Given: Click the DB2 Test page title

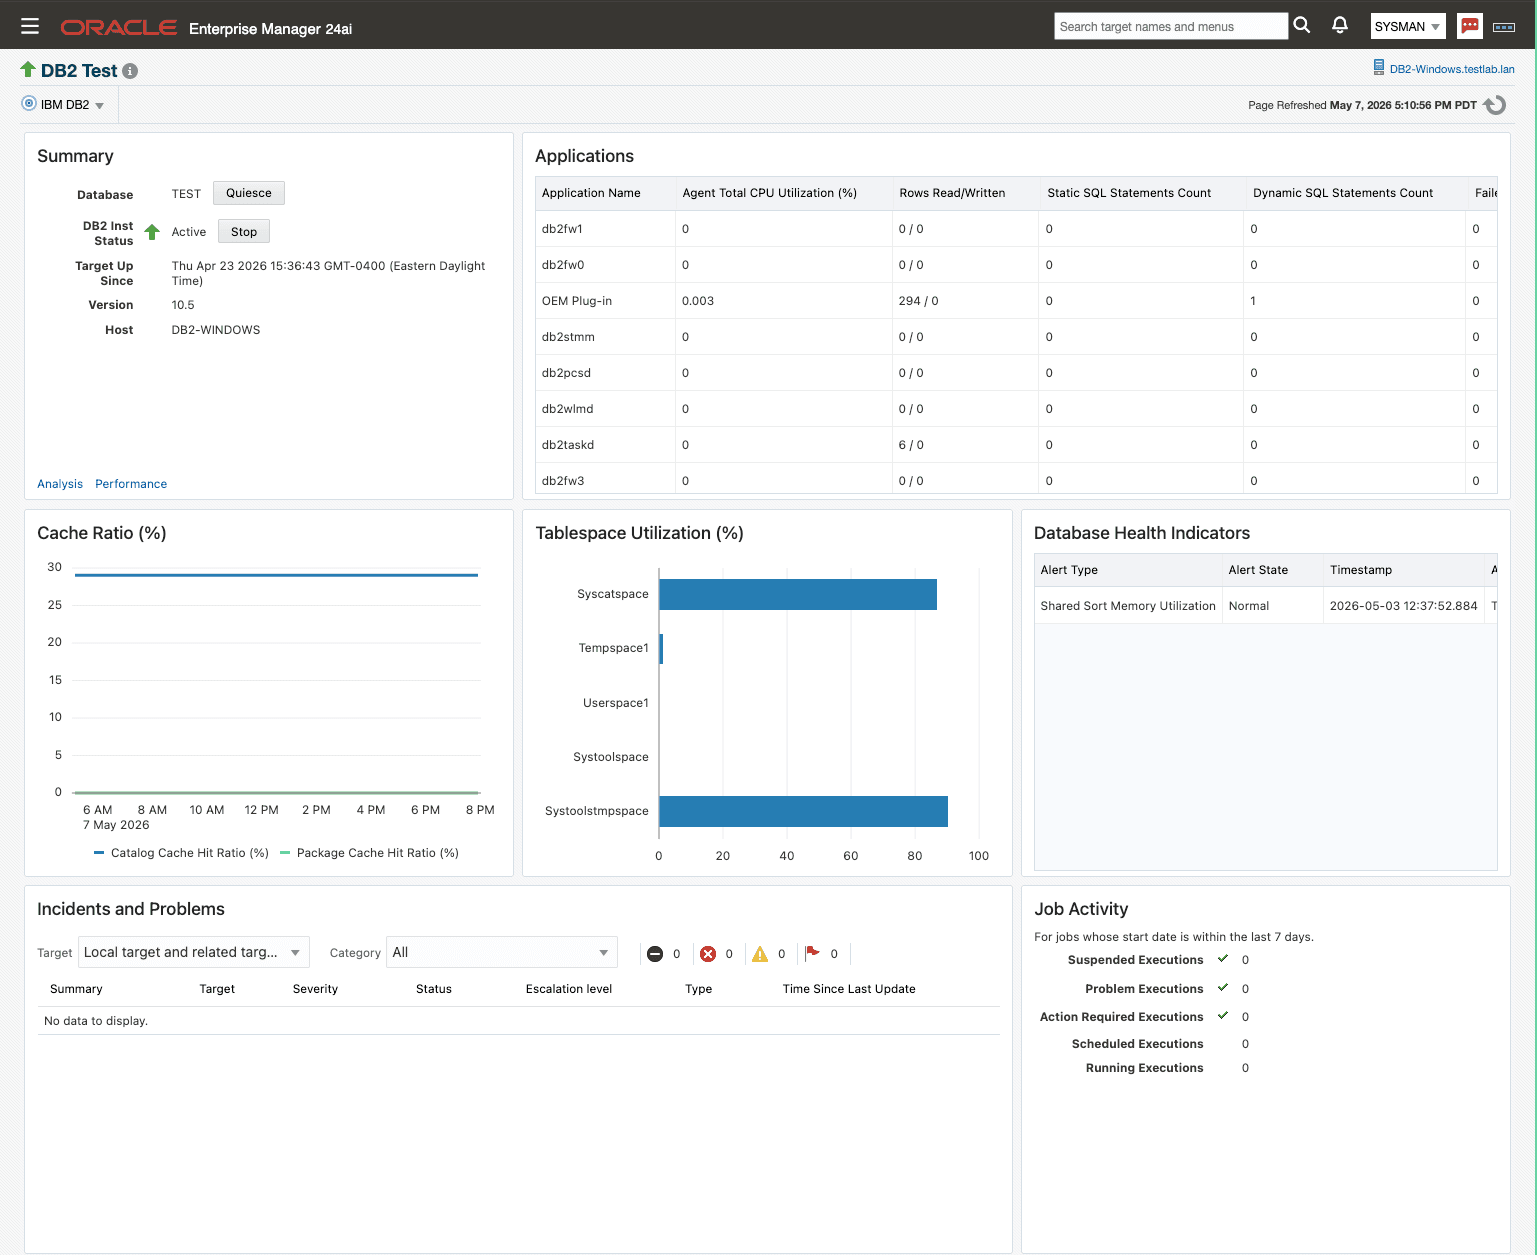Looking at the screenshot, I should (79, 71).
